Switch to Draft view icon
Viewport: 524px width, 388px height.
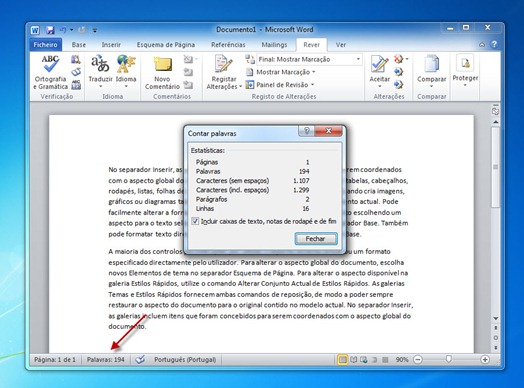point(385,360)
